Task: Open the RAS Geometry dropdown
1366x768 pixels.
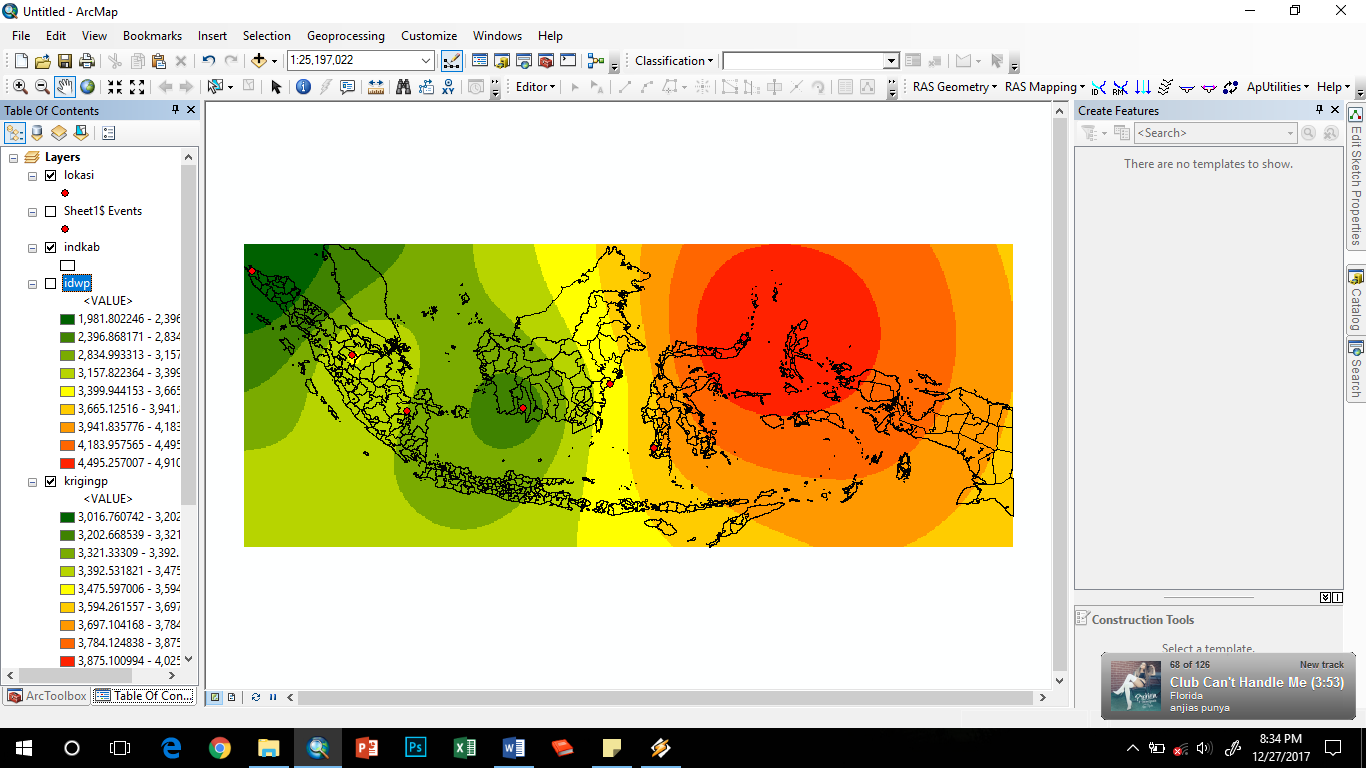Action: [952, 87]
